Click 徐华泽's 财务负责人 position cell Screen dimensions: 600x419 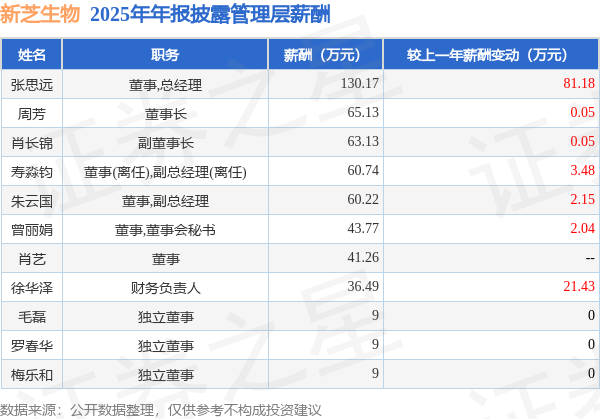point(165,288)
